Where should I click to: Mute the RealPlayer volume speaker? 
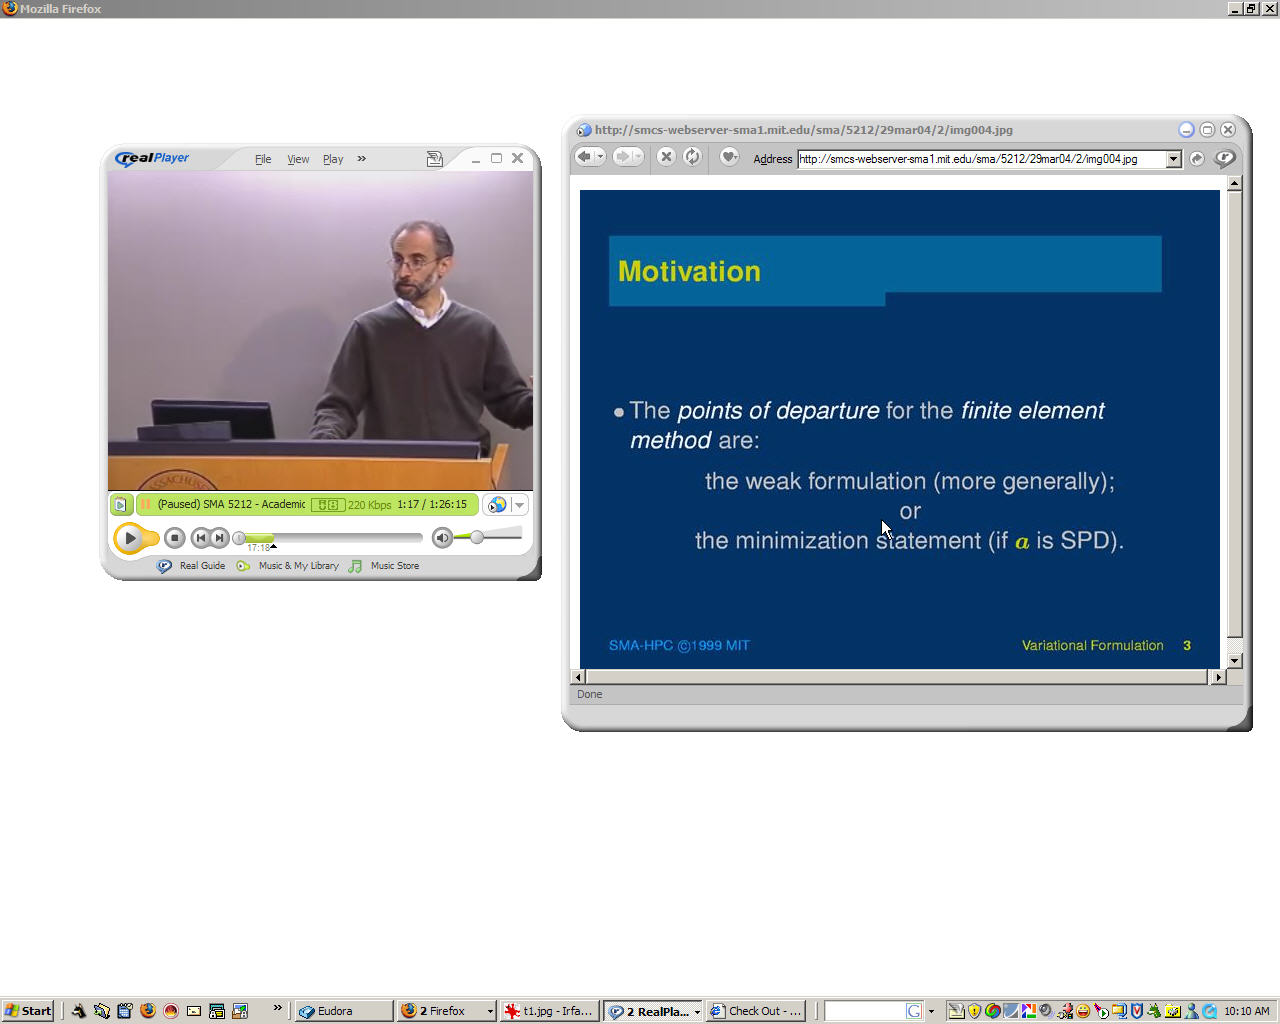tap(442, 538)
